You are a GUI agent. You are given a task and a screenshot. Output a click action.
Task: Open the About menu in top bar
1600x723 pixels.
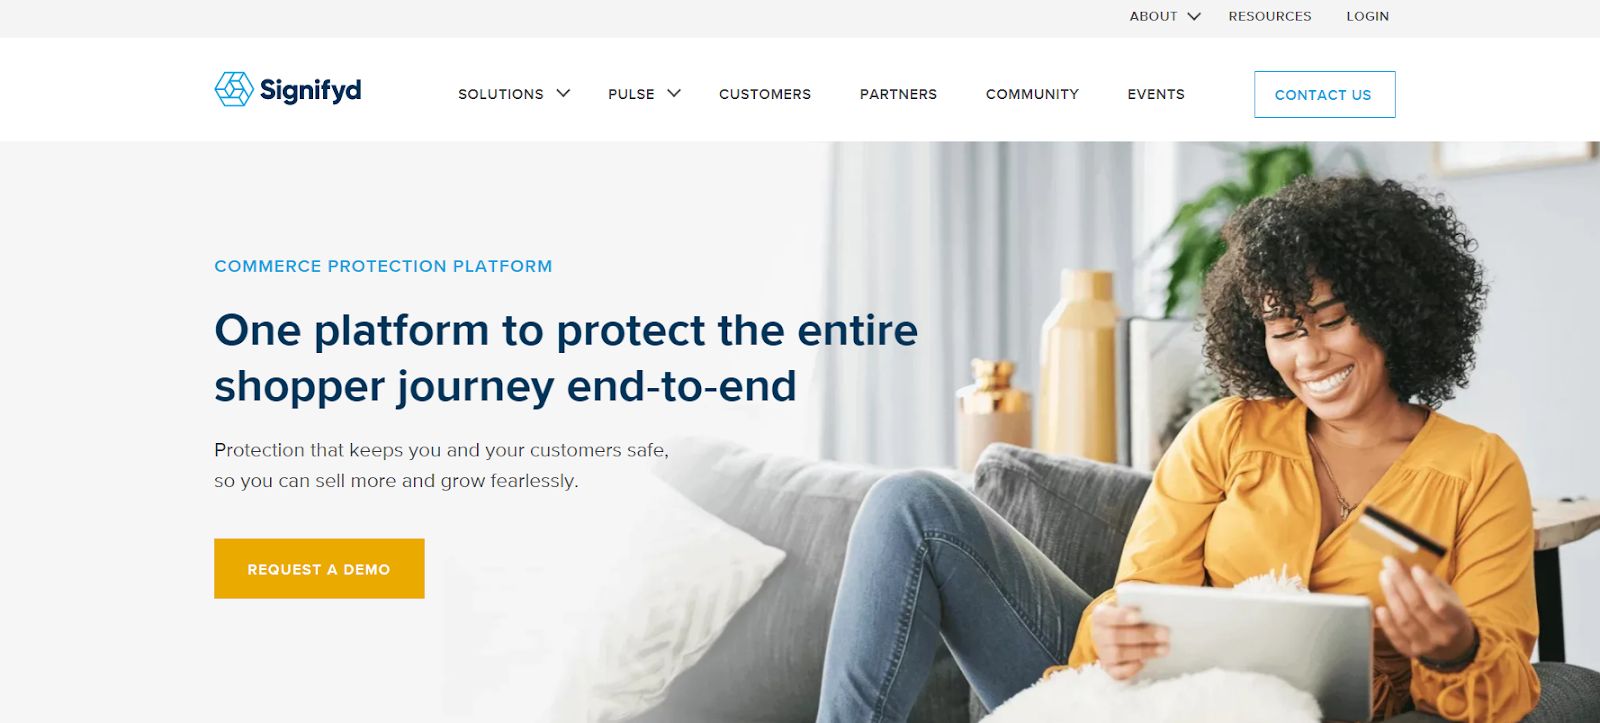(1153, 16)
